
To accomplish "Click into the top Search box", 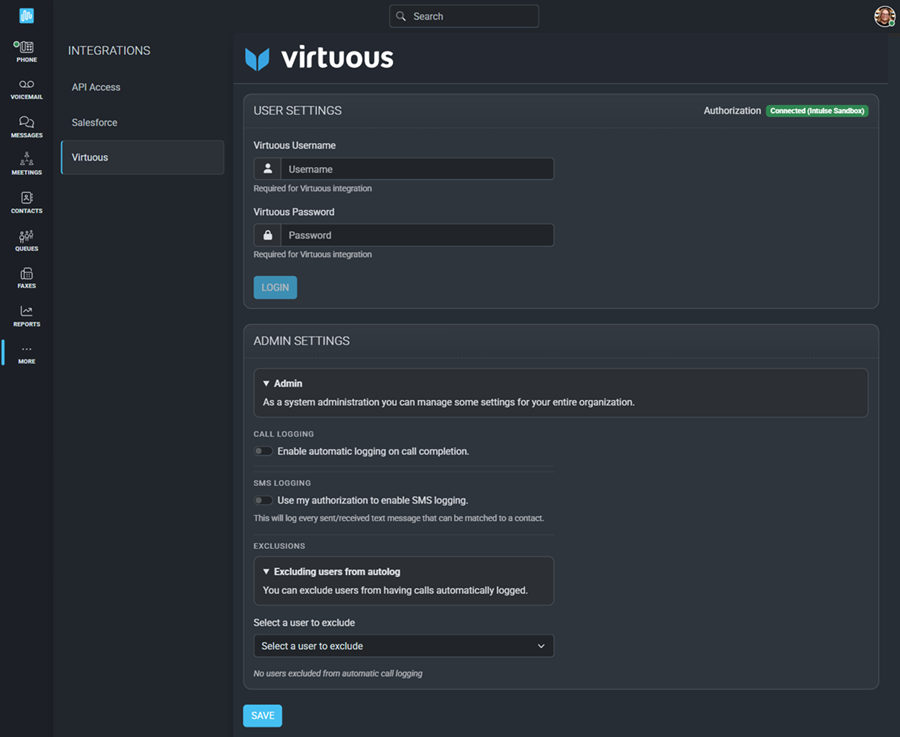I will coord(464,16).
